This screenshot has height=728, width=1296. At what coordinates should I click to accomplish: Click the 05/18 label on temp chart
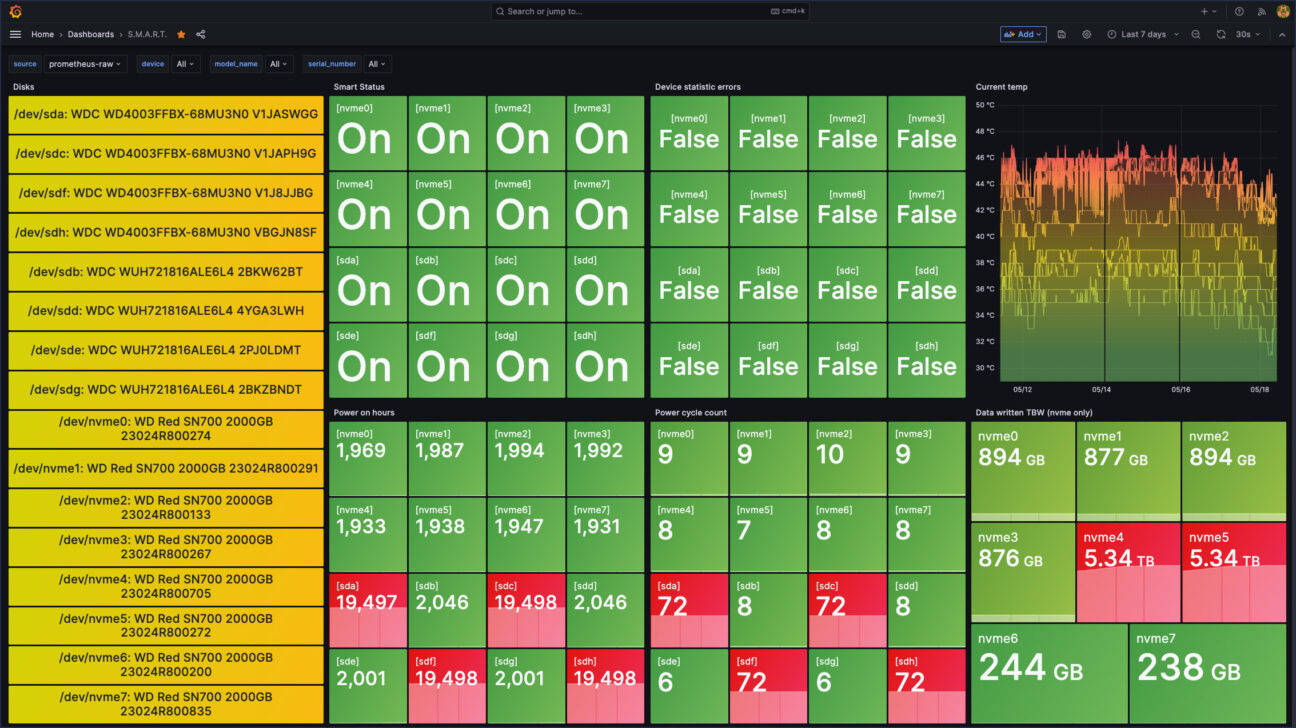tap(1260, 390)
